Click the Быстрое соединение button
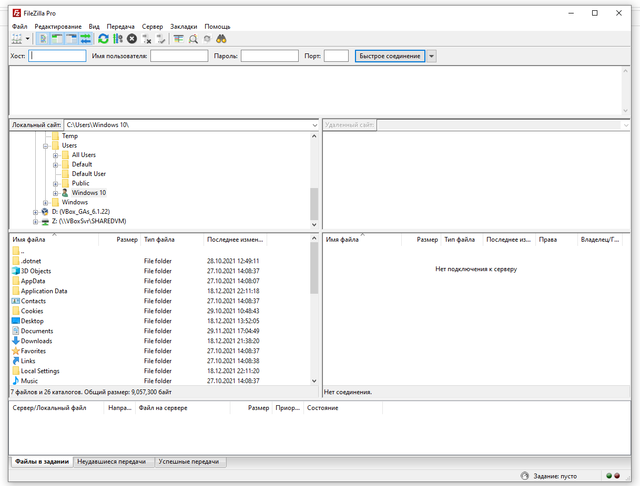 click(390, 56)
